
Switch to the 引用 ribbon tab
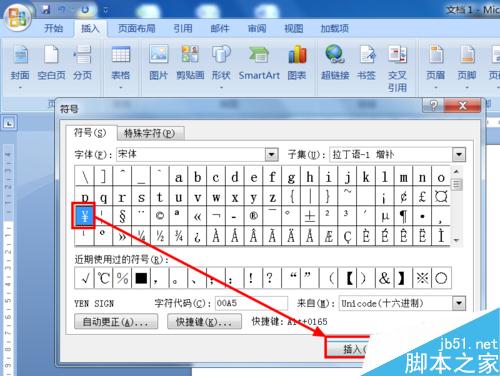click(x=183, y=28)
